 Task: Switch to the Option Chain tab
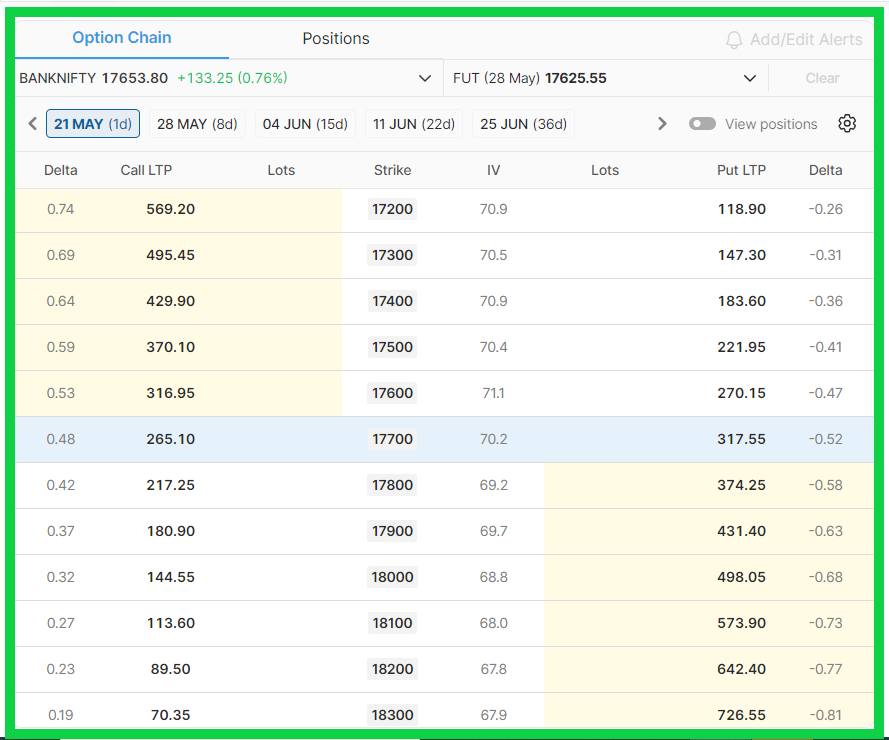(x=122, y=37)
